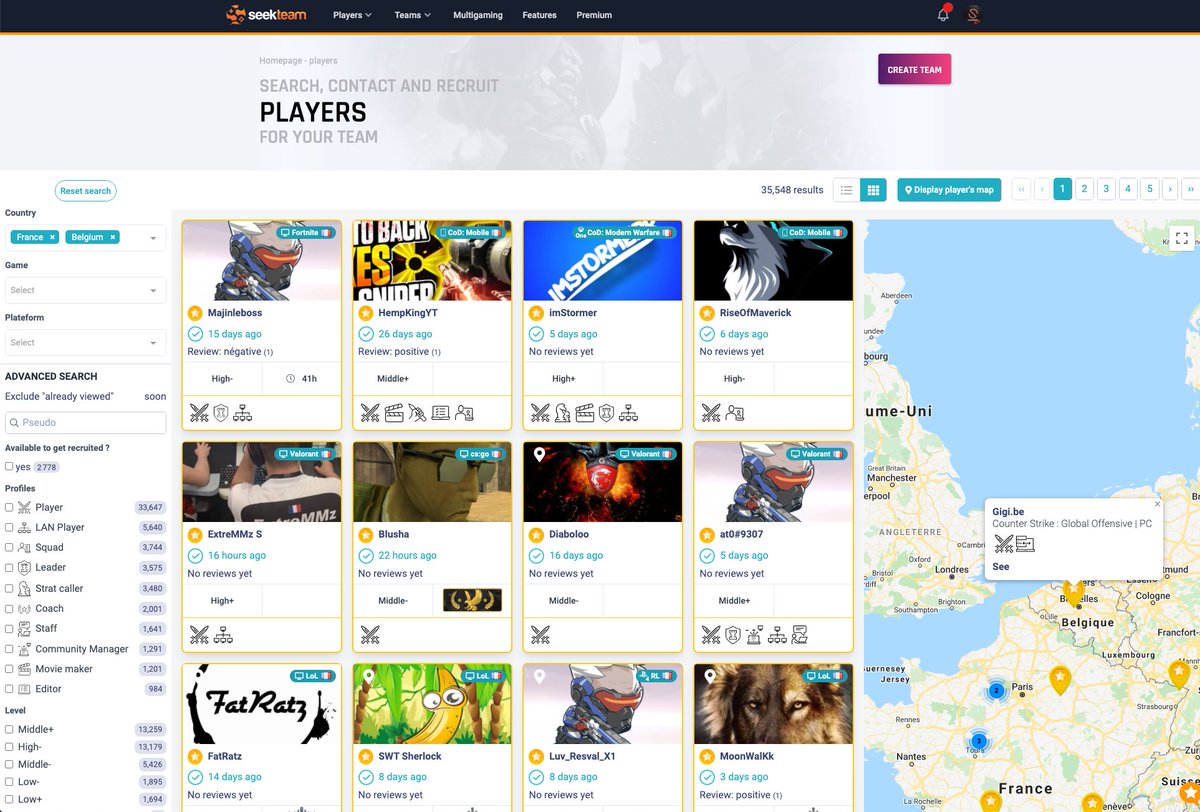Click the swords icon in Gigi.be popup
Screen dimensions: 1200x812
(x=1003, y=544)
